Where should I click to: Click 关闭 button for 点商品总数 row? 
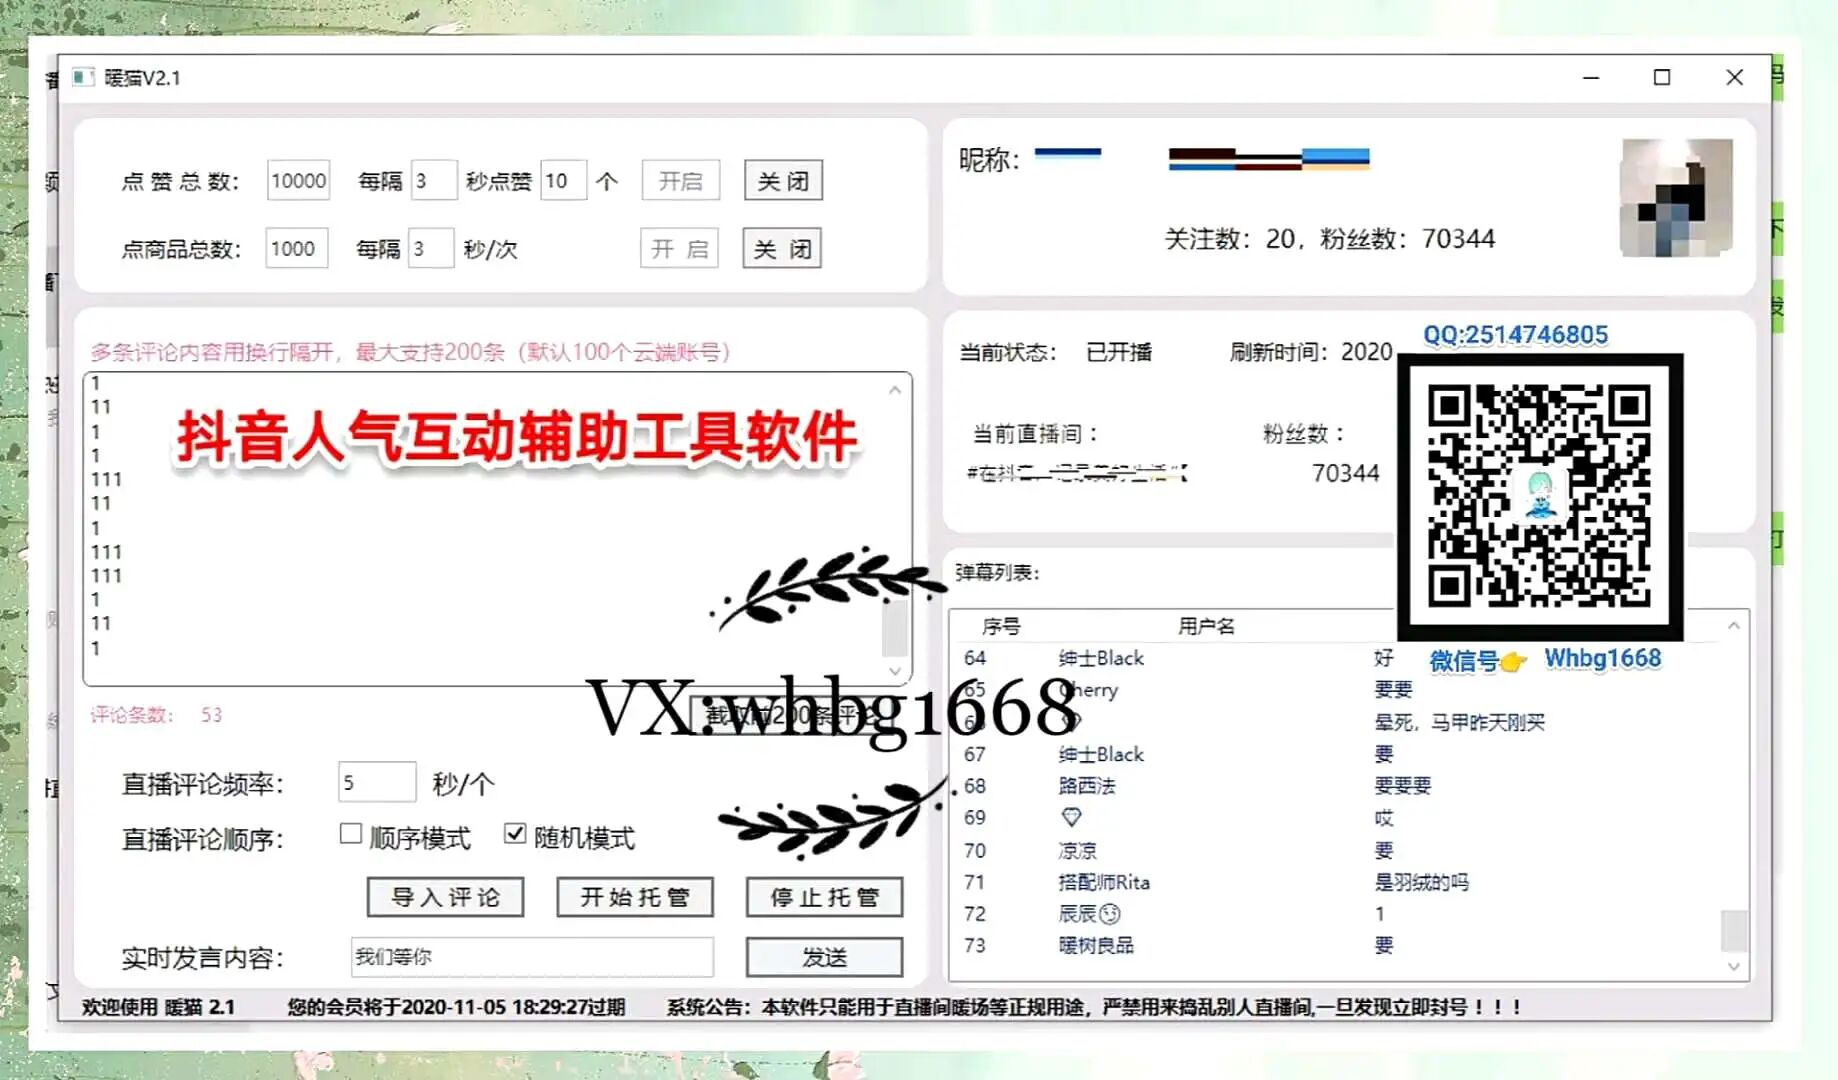click(782, 248)
